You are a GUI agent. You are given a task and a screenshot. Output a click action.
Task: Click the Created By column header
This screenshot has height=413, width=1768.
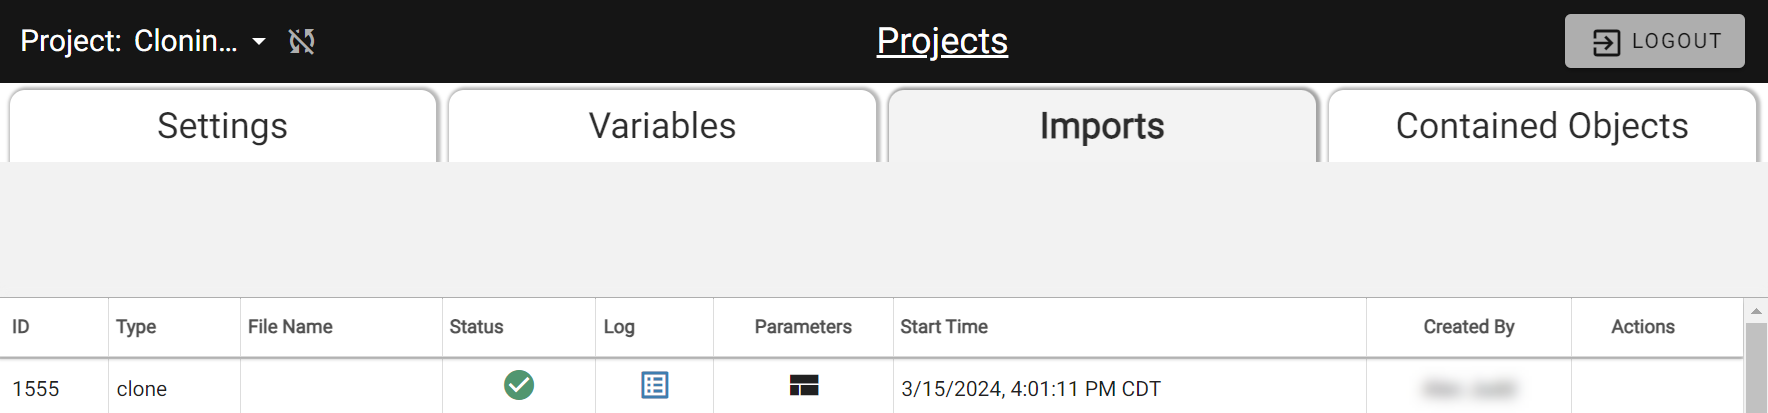coord(1469,327)
